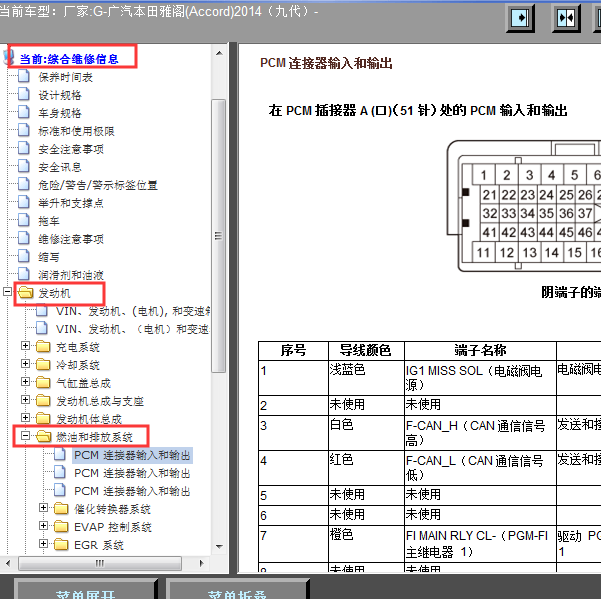
Task: Click the 浅蓝色 cell in row 1
Action: [366, 378]
